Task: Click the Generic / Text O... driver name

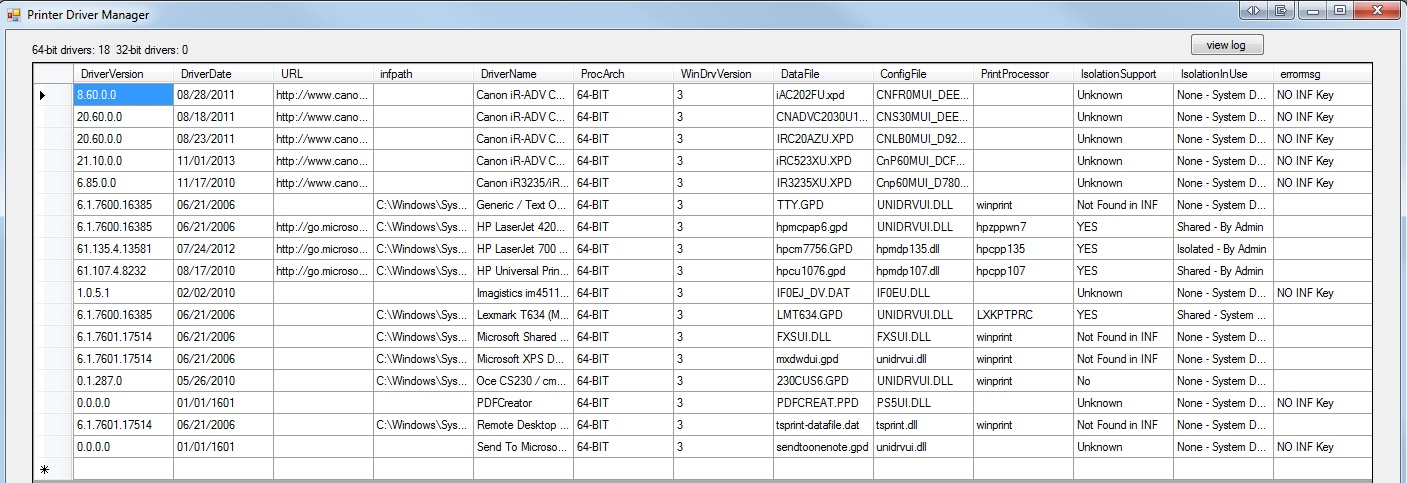Action: coord(523,205)
